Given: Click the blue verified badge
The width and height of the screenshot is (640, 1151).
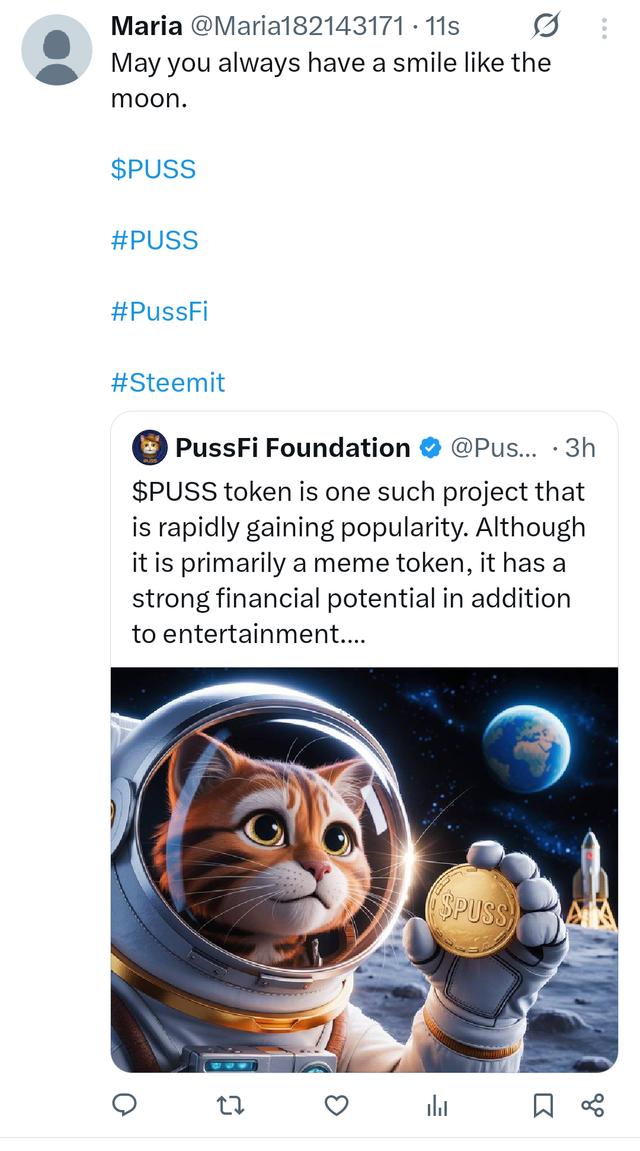Looking at the screenshot, I should pos(430,448).
